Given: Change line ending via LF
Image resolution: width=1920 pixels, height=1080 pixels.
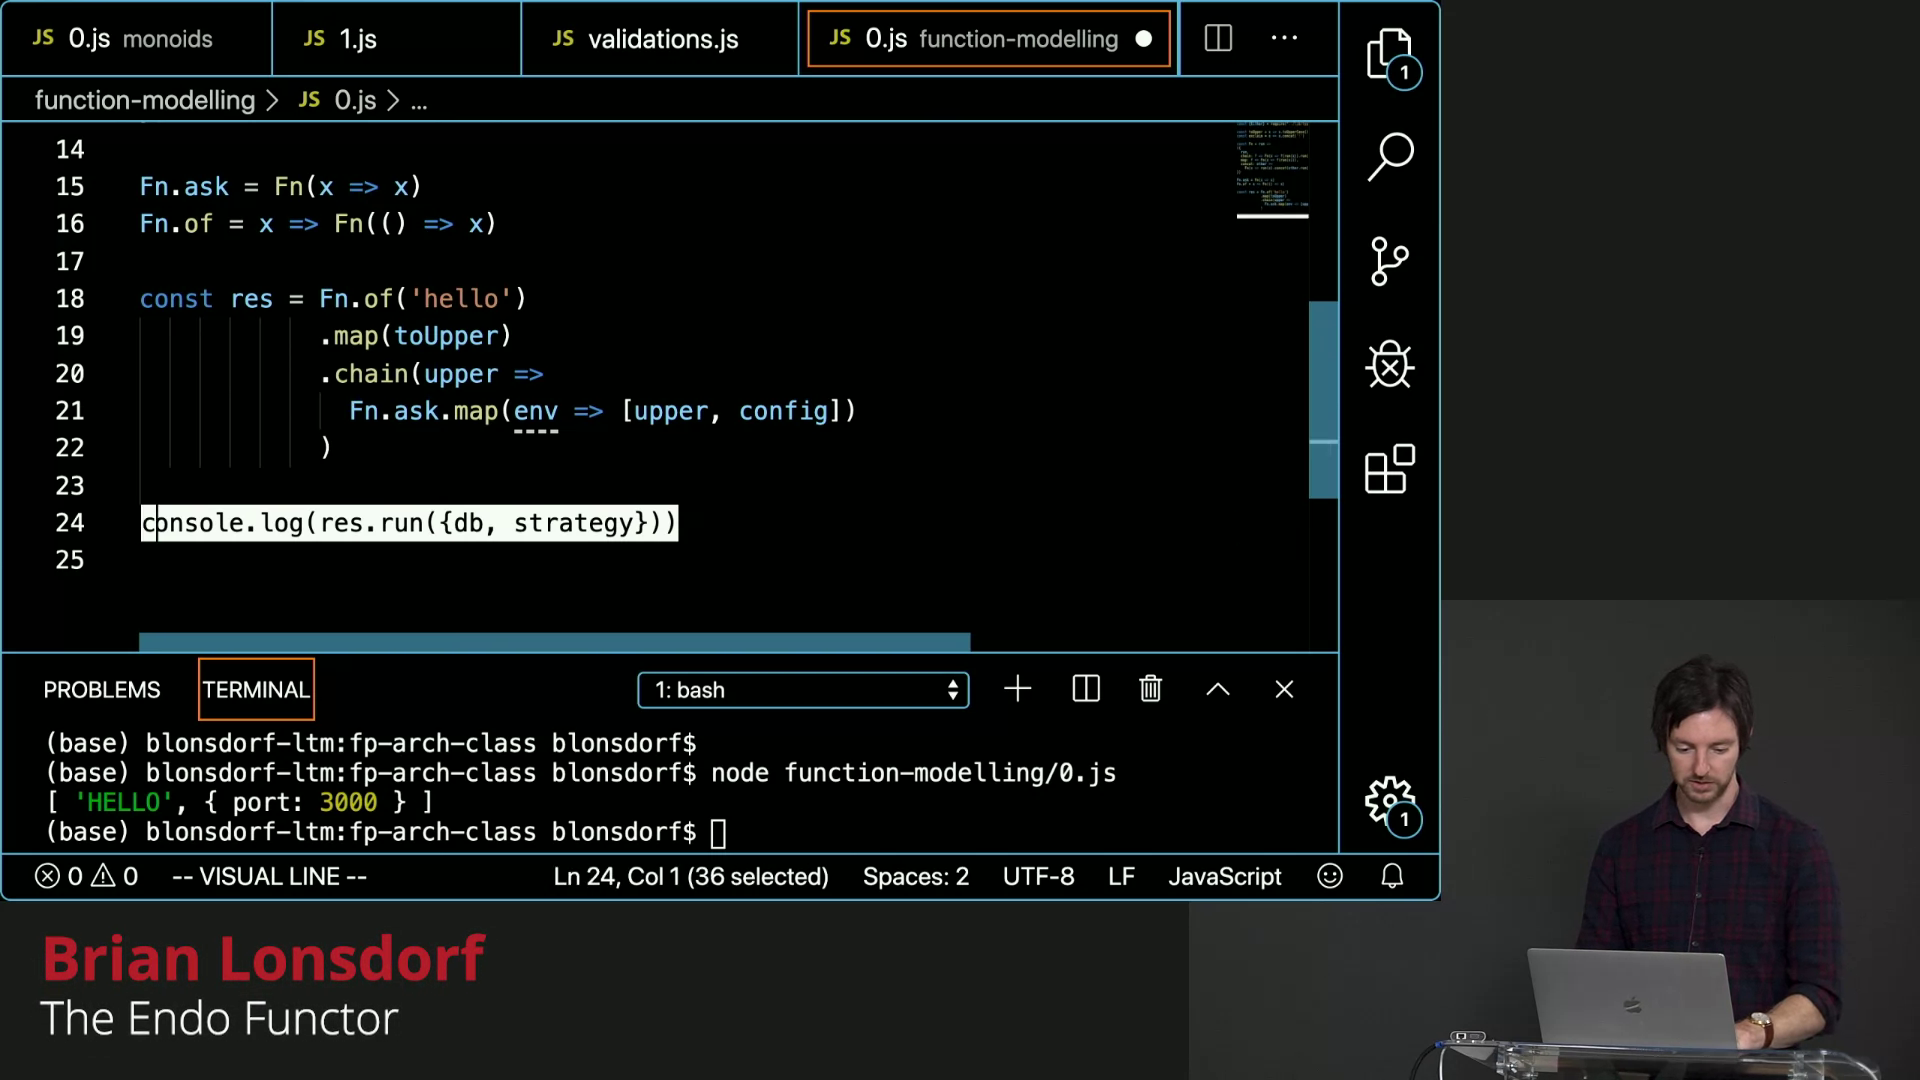Looking at the screenshot, I should (1121, 876).
